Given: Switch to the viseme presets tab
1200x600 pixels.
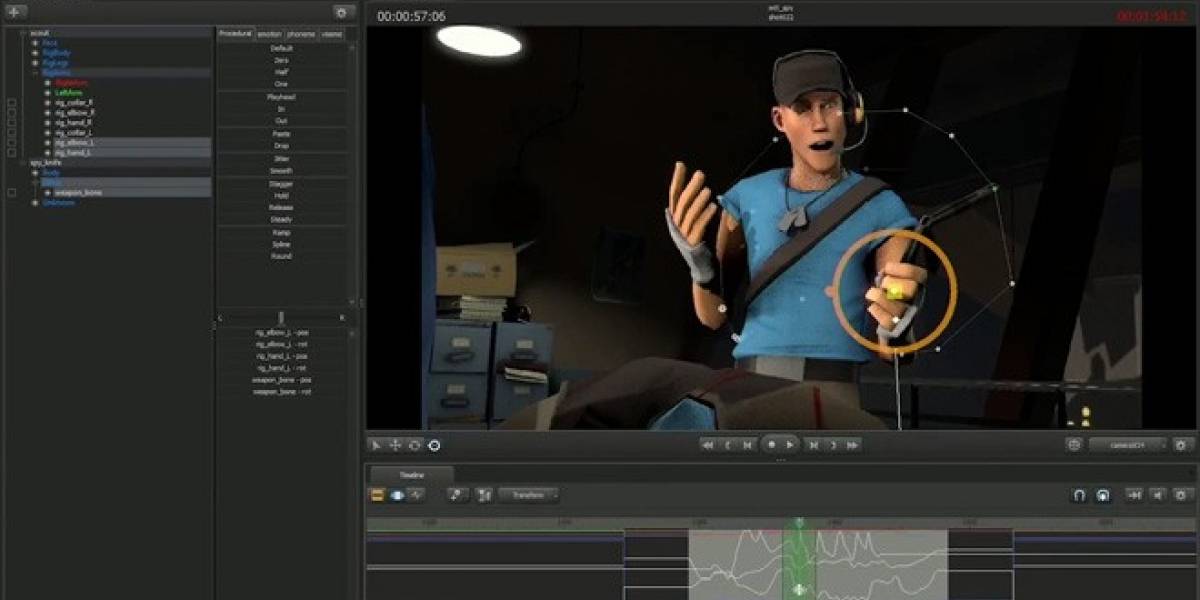Looking at the screenshot, I should (x=332, y=34).
